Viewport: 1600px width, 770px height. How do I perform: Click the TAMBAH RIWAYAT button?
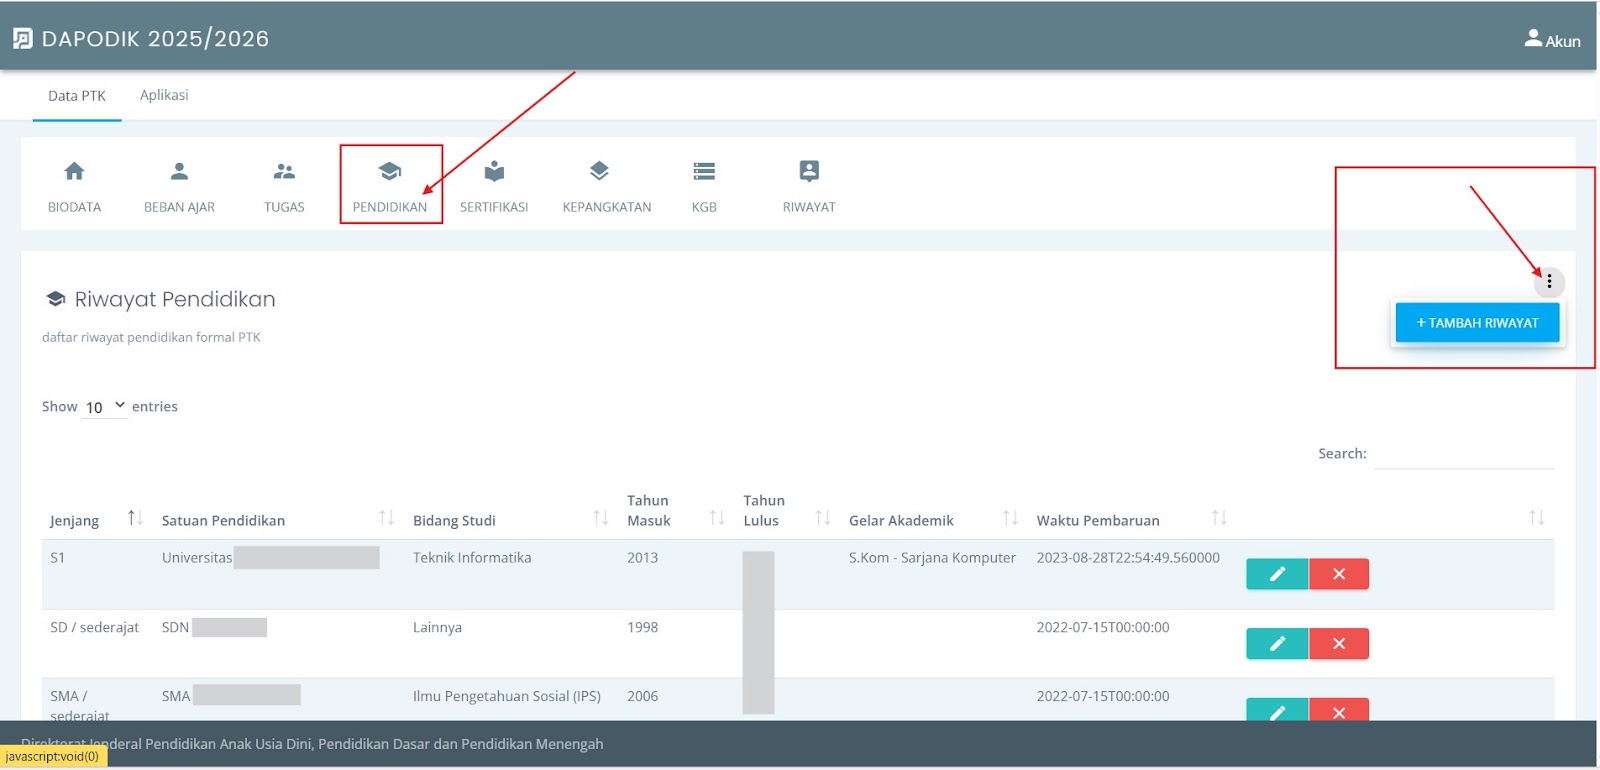[x=1477, y=323]
